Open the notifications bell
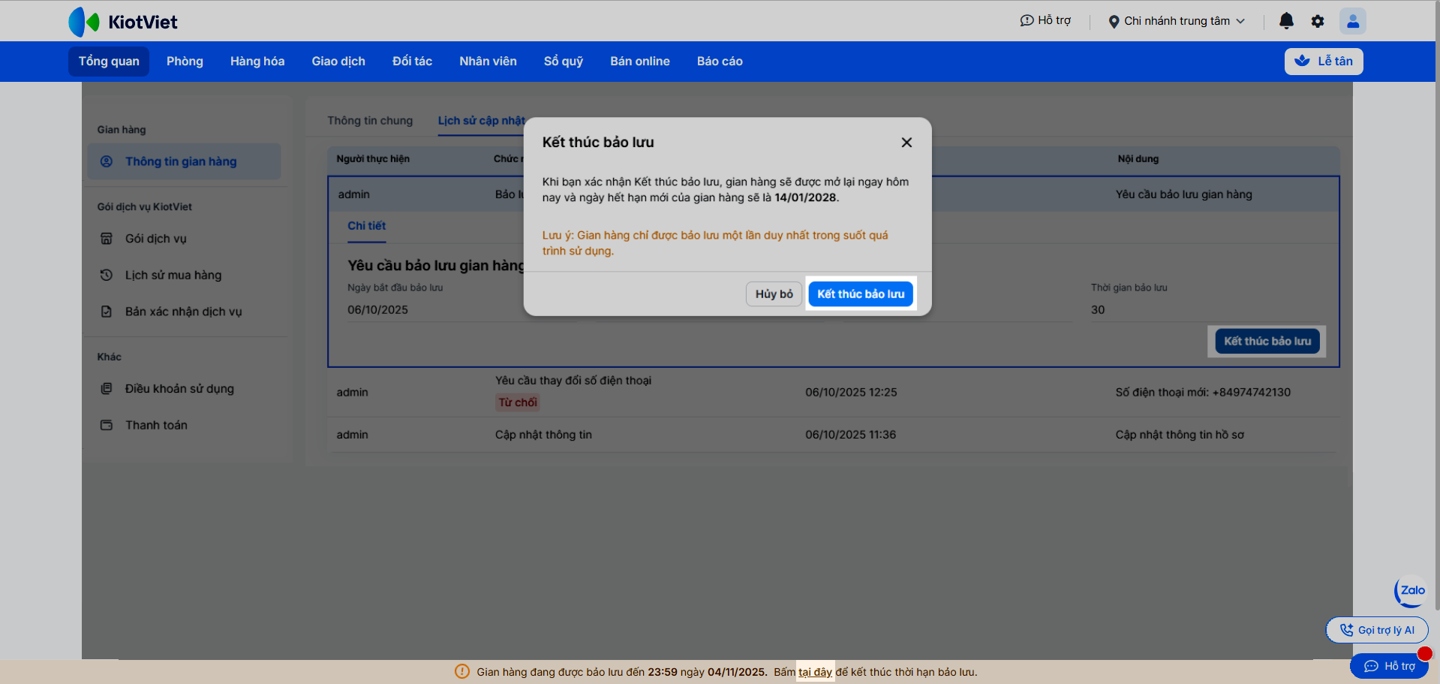The height and width of the screenshot is (684, 1440). [1287, 21]
